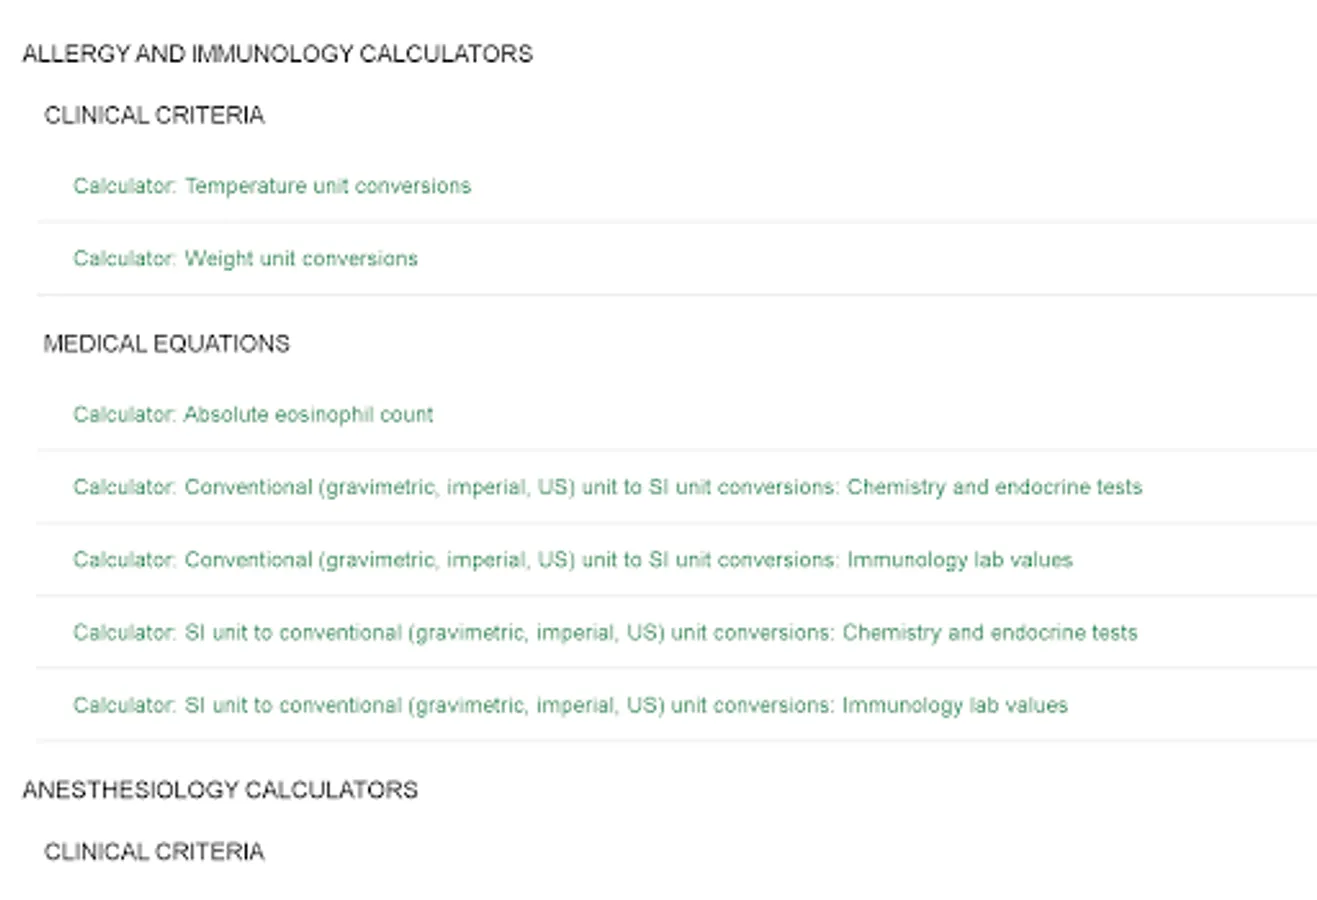
Task: Toggle Clinical Criteria under Anesthesiology Calculators
Action: pos(154,852)
